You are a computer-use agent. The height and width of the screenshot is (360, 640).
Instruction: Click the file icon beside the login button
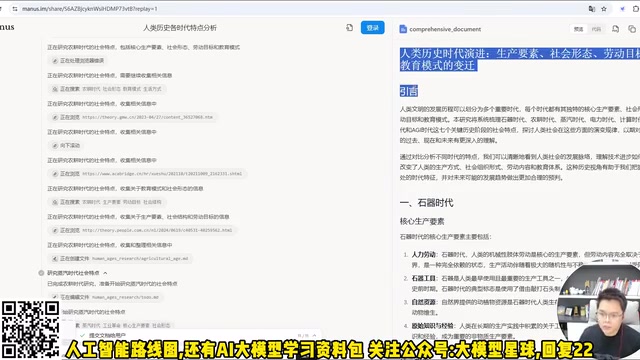(x=349, y=28)
